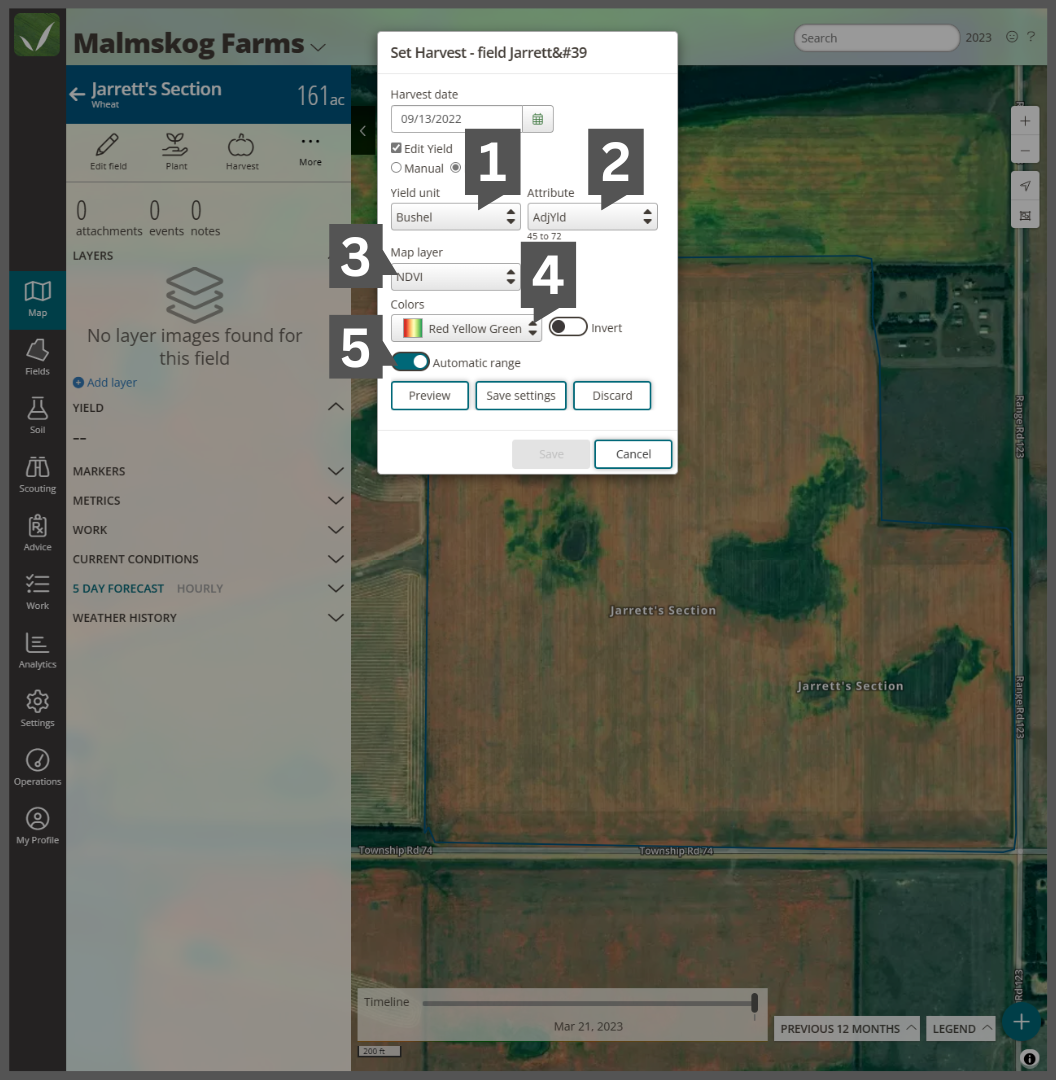Image resolution: width=1056 pixels, height=1080 pixels.
Task: Zoom in on the map
Action: (x=1024, y=120)
